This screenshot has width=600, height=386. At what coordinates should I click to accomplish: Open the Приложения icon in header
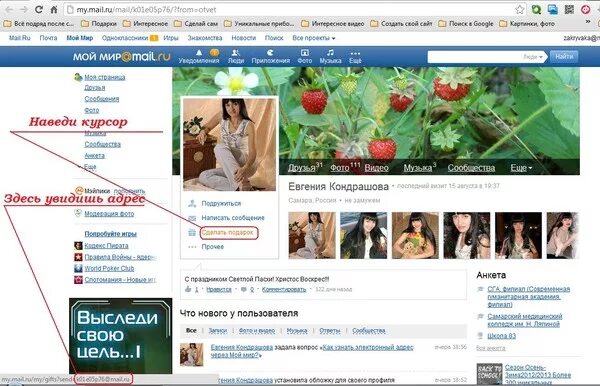click(271, 53)
